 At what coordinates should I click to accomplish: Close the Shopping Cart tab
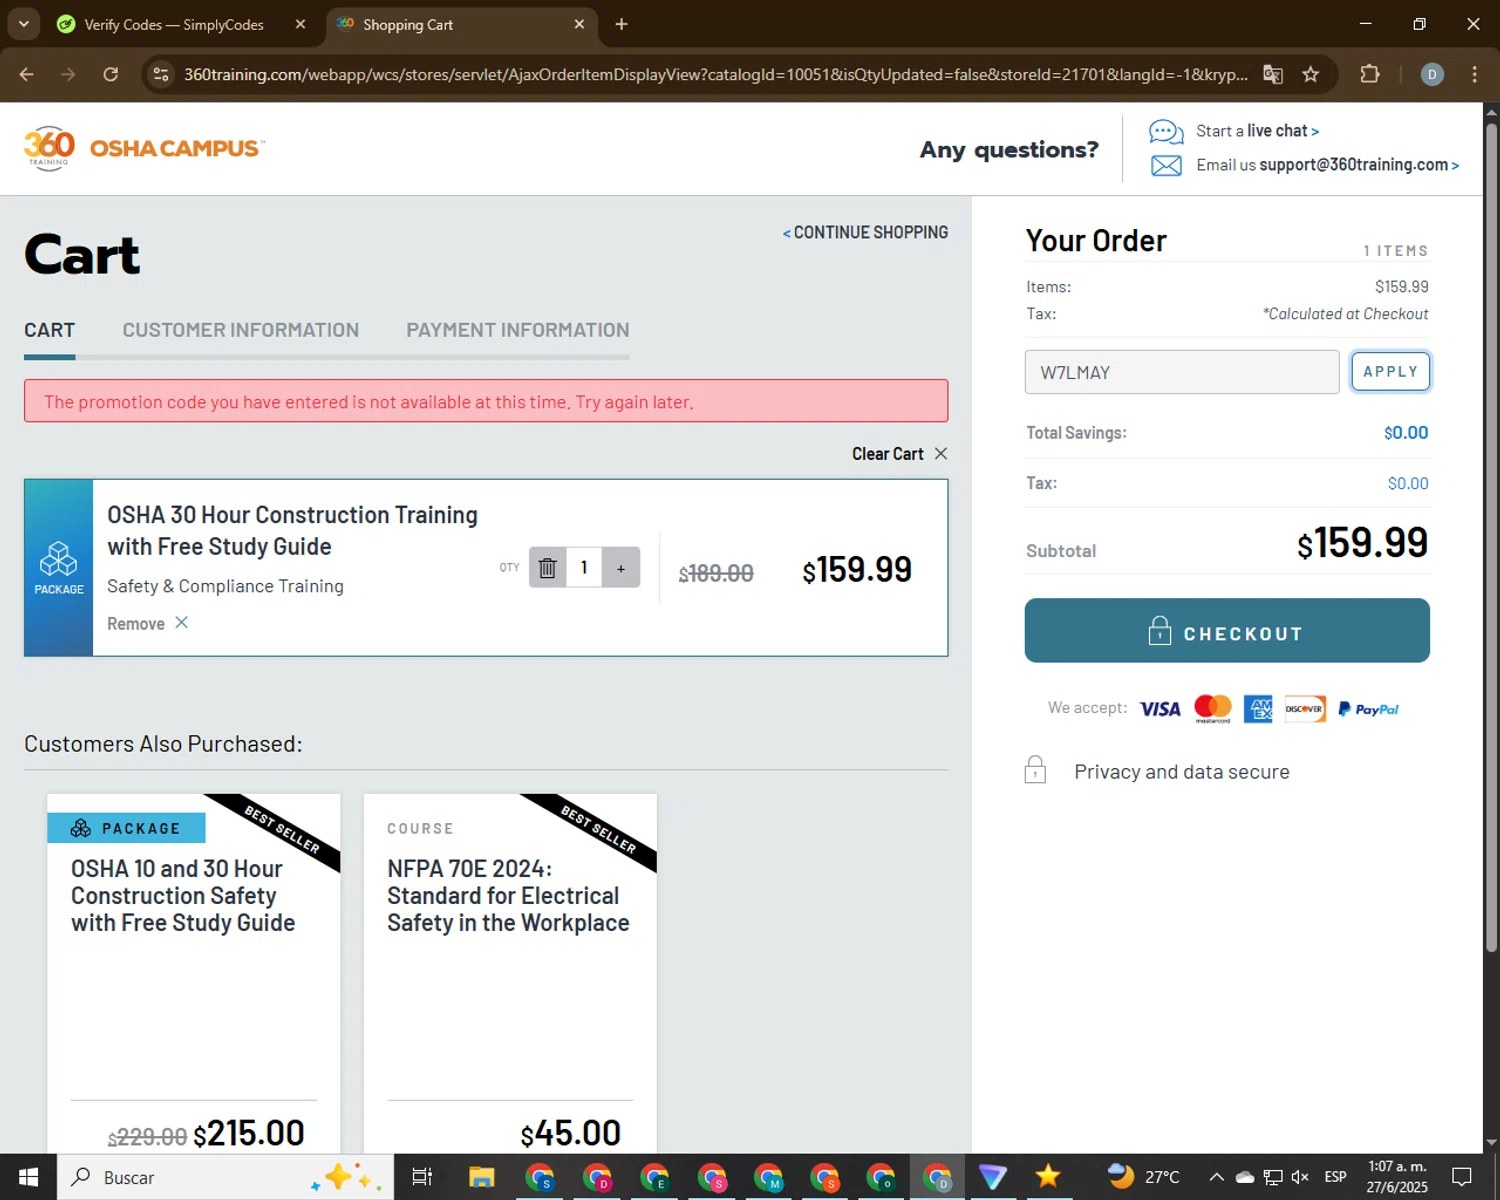[579, 24]
